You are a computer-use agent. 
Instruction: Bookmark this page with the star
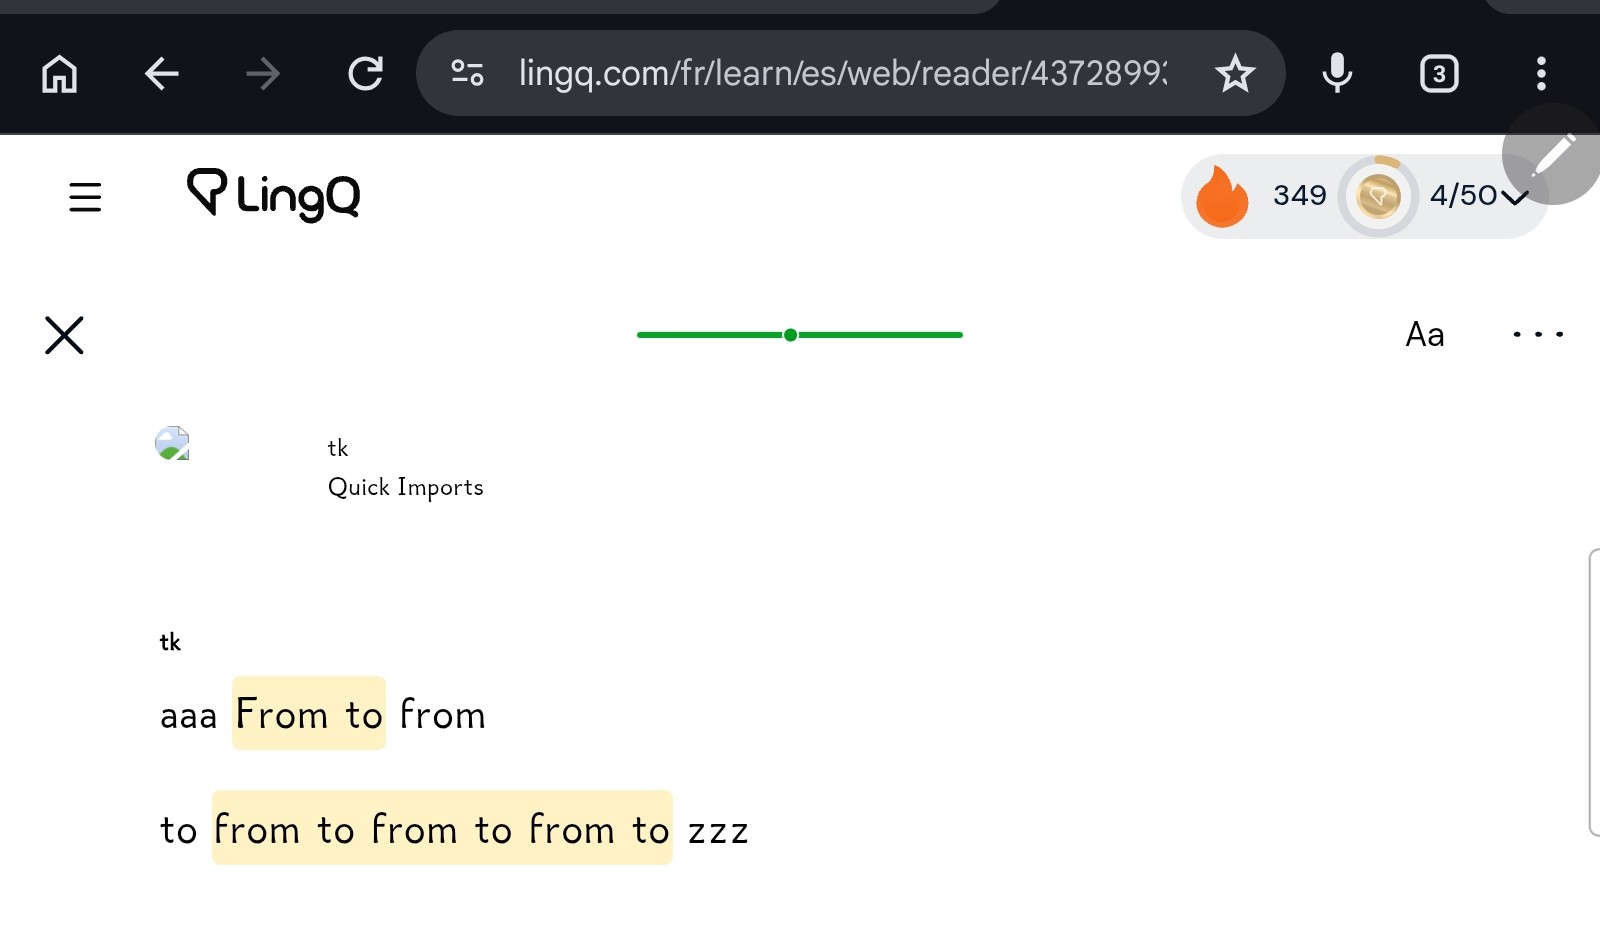point(1235,73)
